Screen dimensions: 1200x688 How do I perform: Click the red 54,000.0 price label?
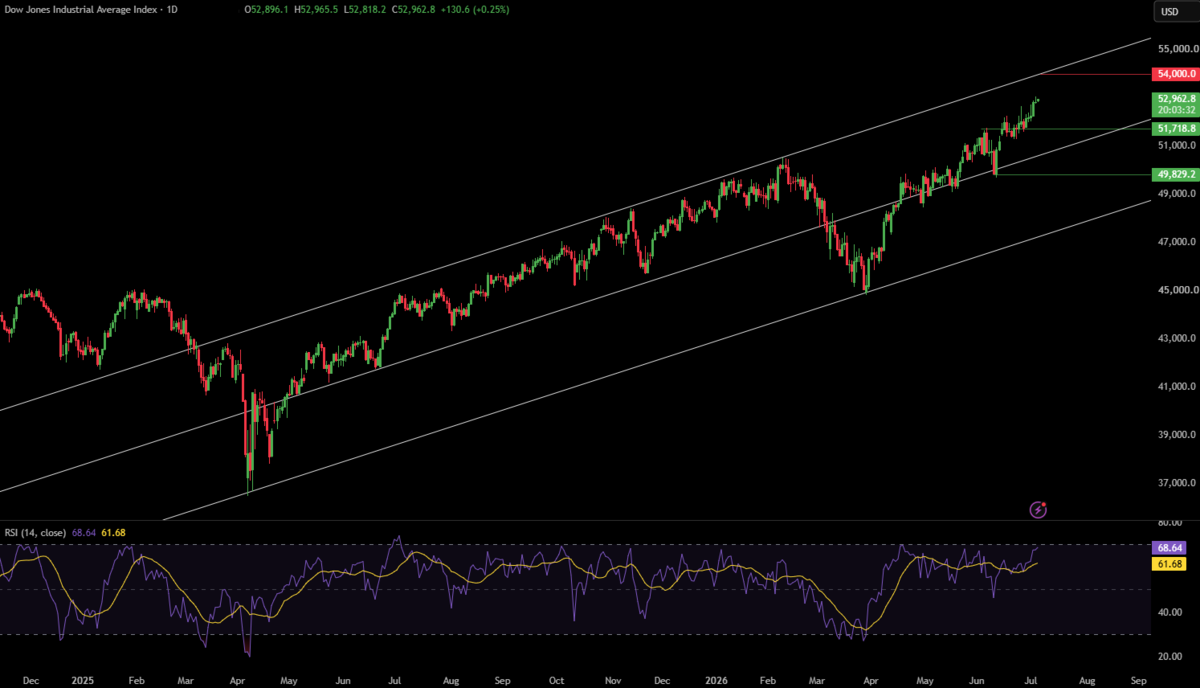click(1175, 74)
